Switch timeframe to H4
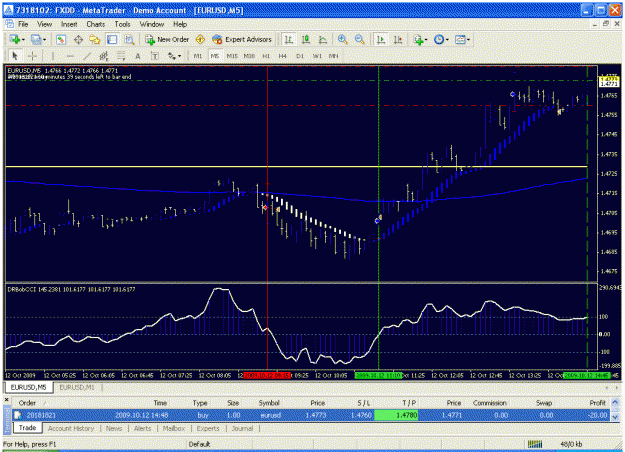 tap(283, 56)
